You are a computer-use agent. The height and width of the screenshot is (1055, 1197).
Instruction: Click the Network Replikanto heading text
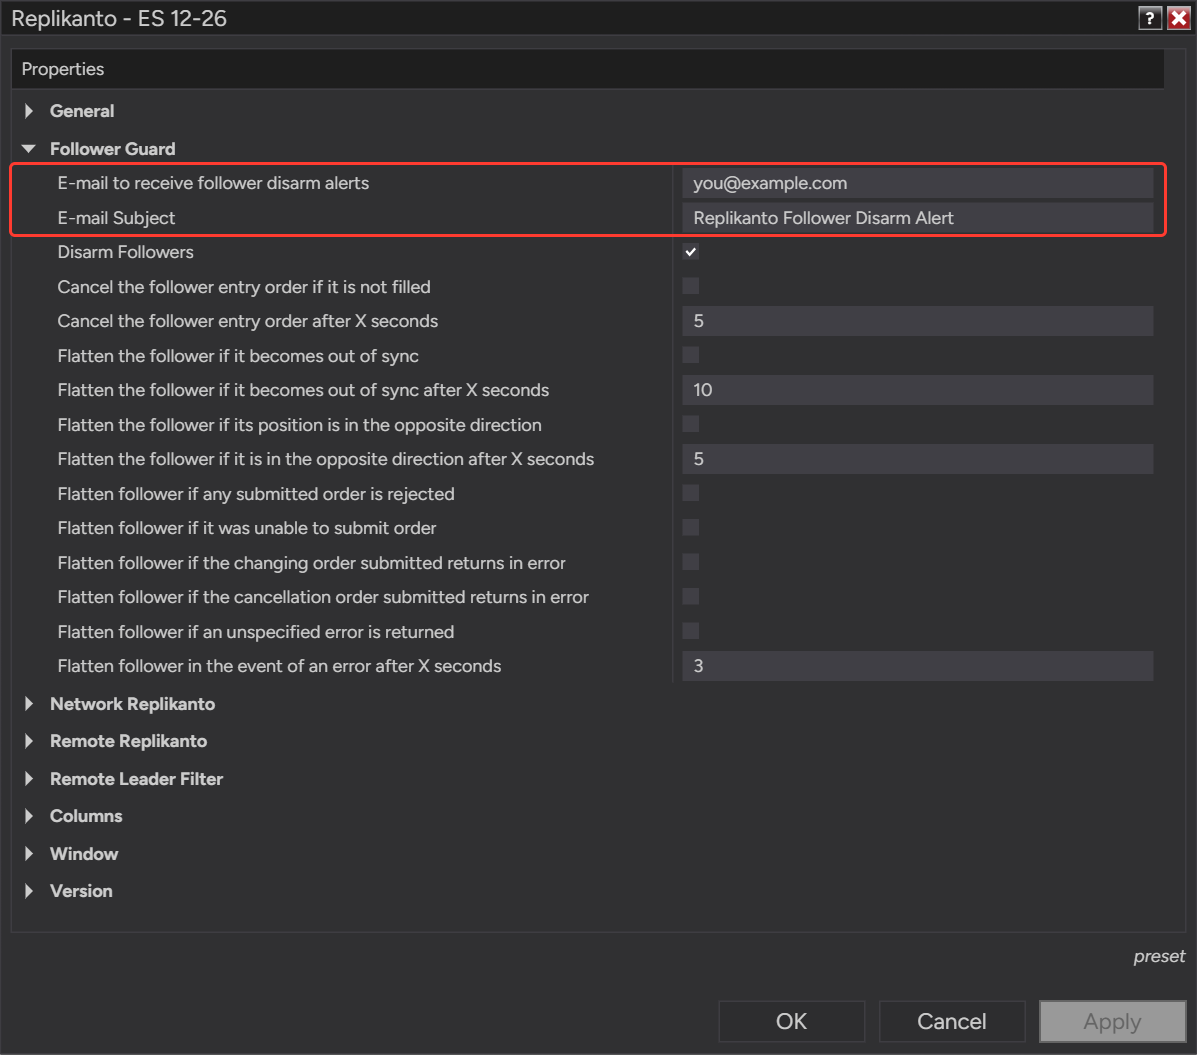click(x=132, y=704)
